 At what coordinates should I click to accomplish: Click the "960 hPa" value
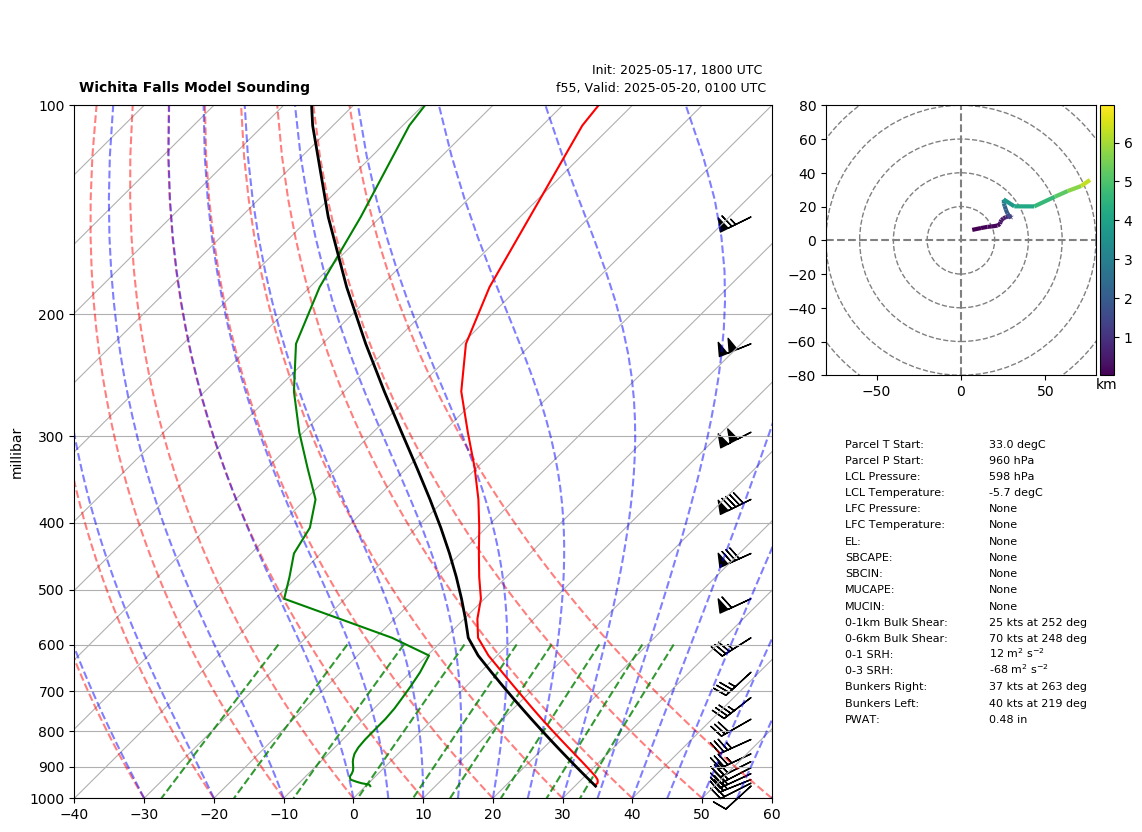point(1011,460)
